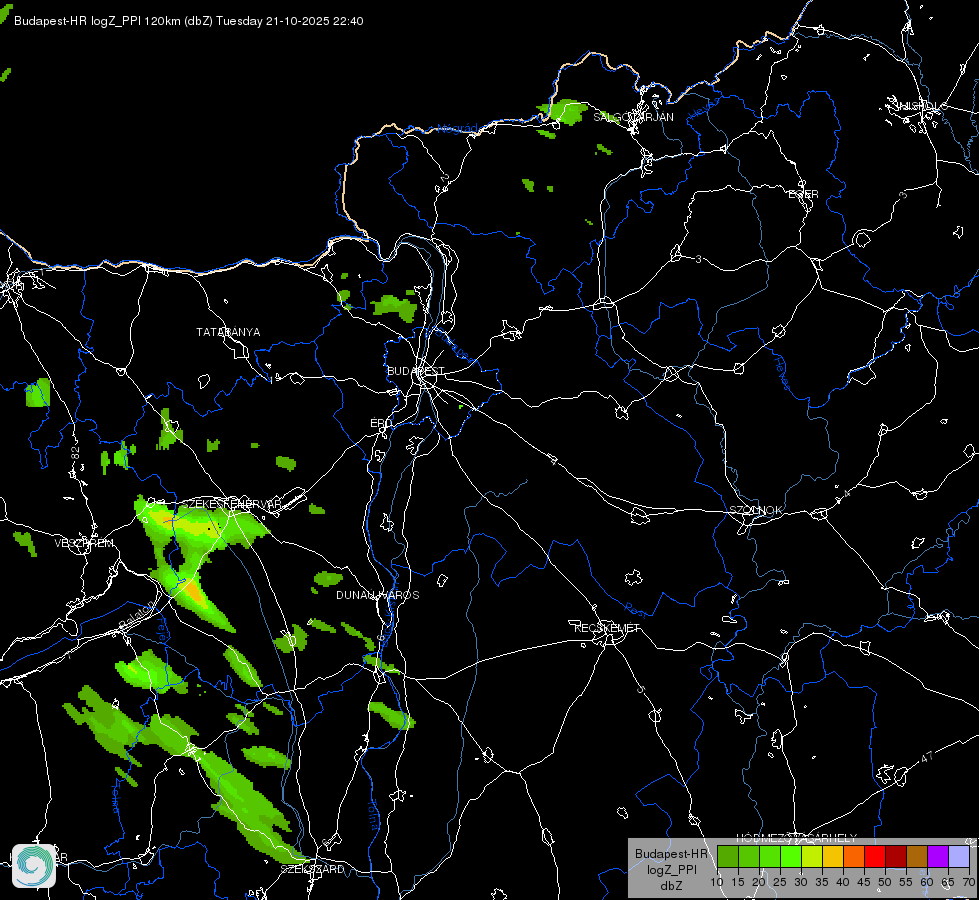
Task: Click the 30–35 dBZ yellow-green legend swatch
Action: point(812,856)
